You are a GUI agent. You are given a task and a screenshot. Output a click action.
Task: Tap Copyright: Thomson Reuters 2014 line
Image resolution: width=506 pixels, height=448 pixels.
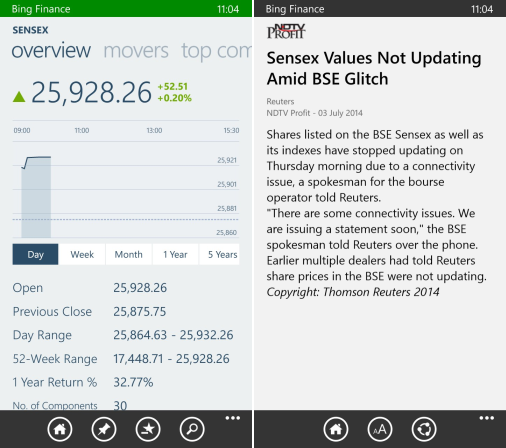tap(353, 292)
